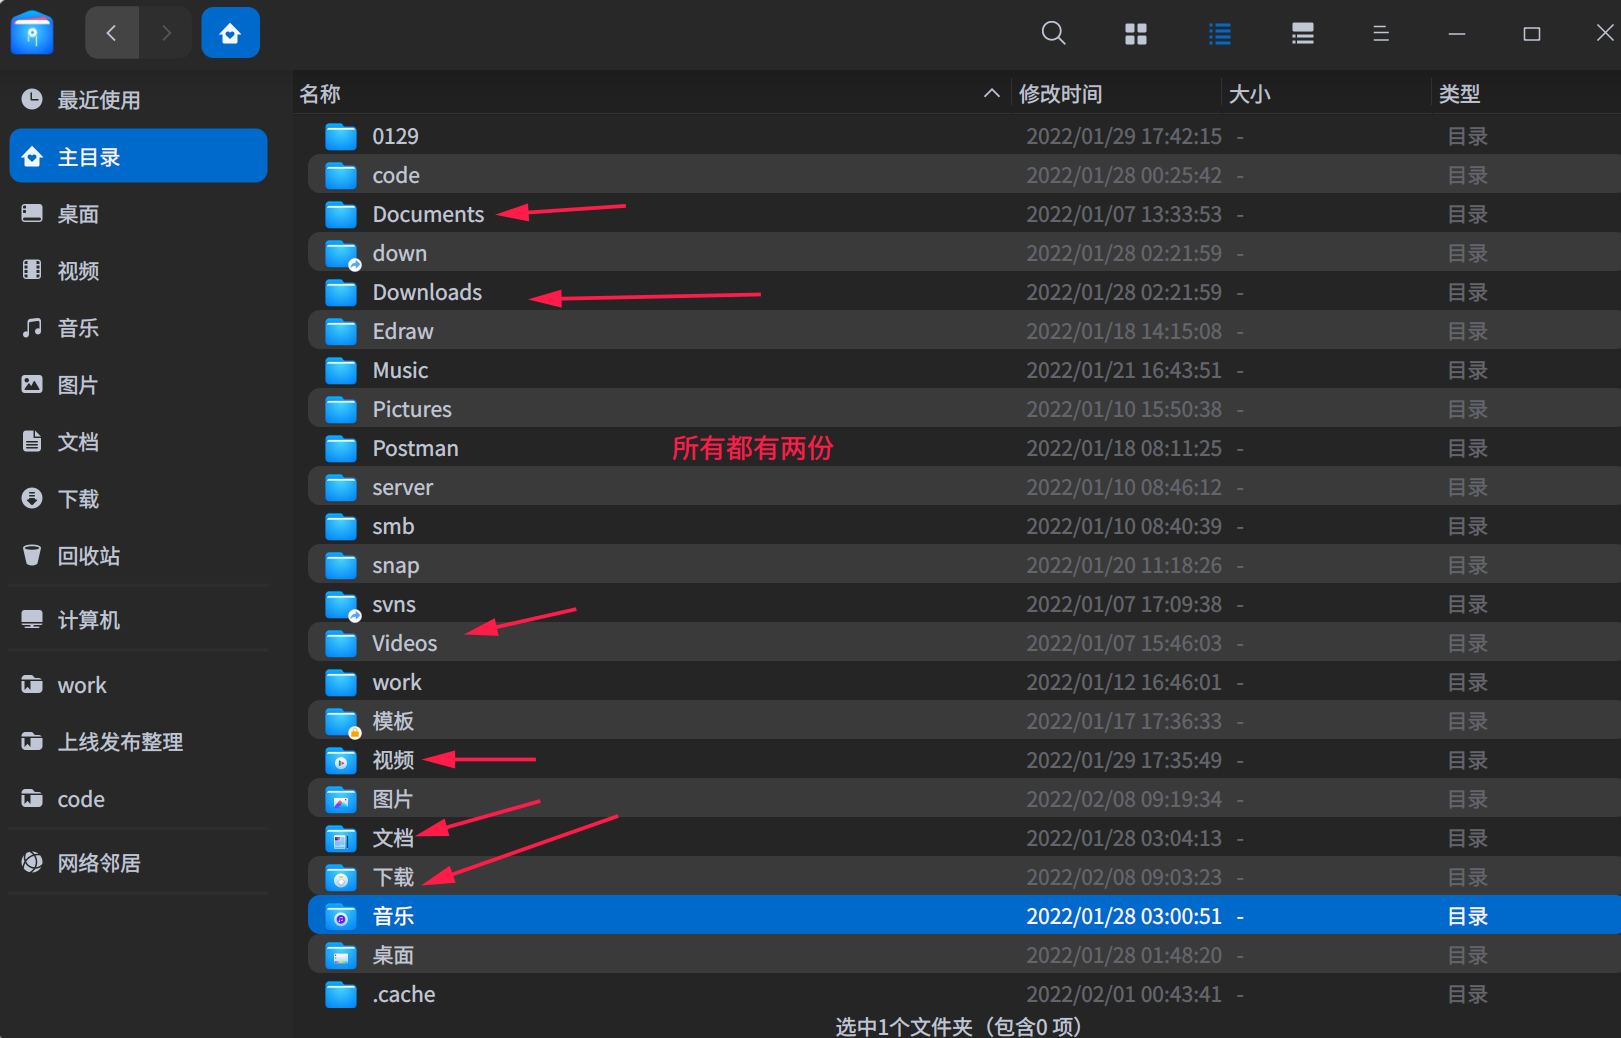Switch to icon grid view
The height and width of the screenshot is (1038, 1621).
[x=1136, y=34]
